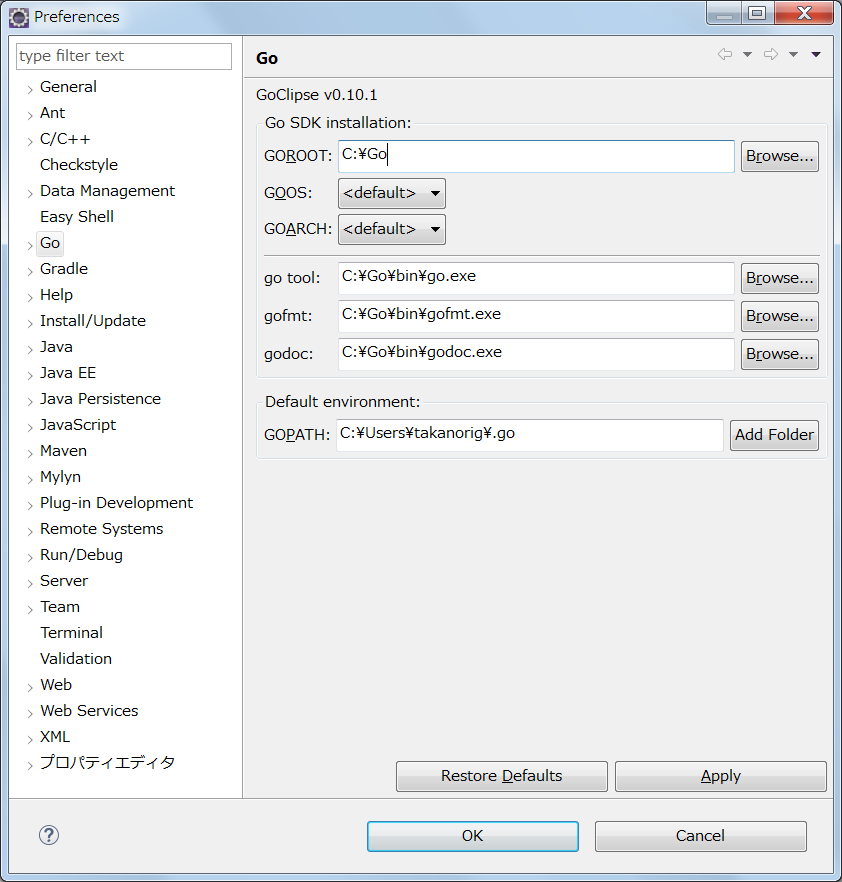Browse for the godoc executable

[779, 354]
